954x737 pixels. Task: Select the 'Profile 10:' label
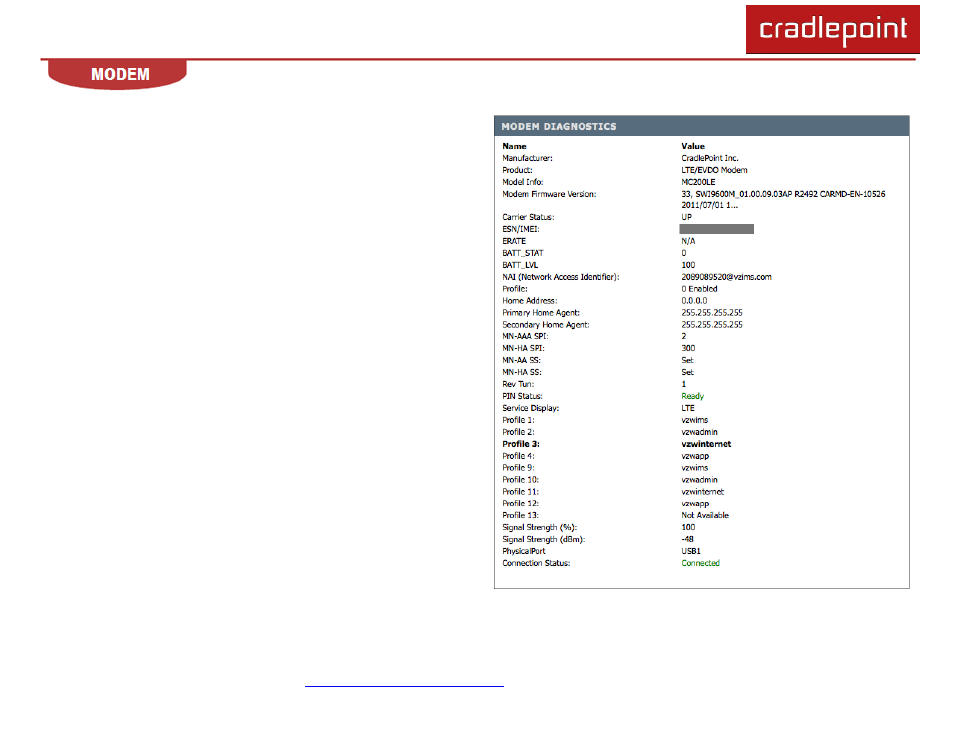[520, 480]
